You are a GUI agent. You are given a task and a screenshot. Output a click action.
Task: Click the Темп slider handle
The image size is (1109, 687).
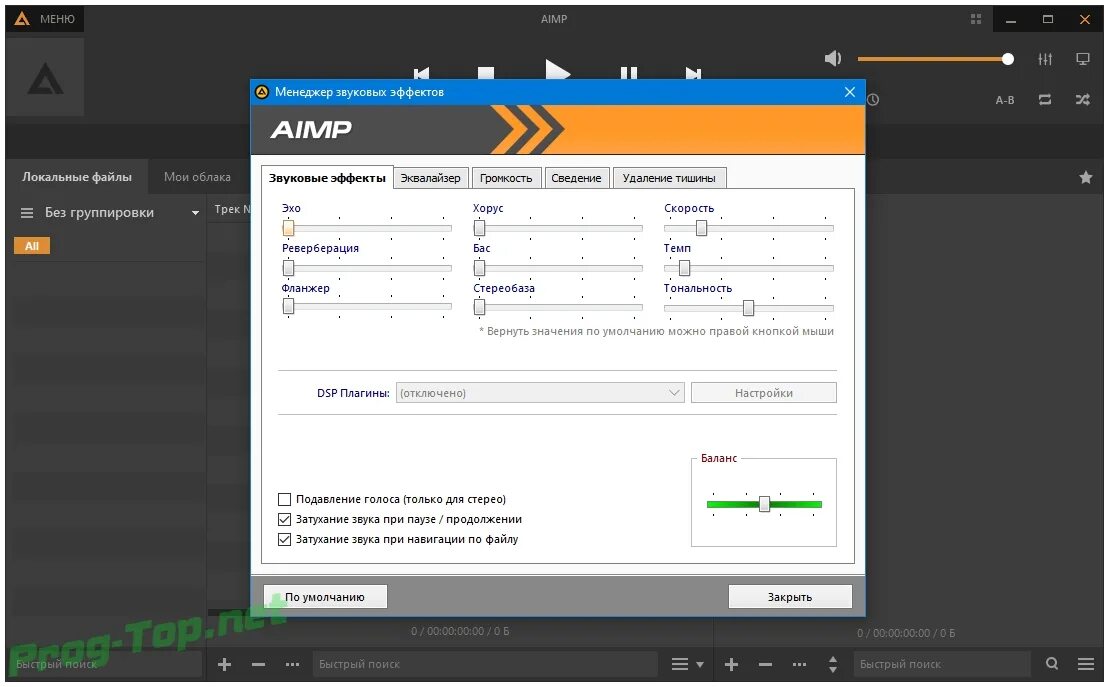[x=684, y=268]
